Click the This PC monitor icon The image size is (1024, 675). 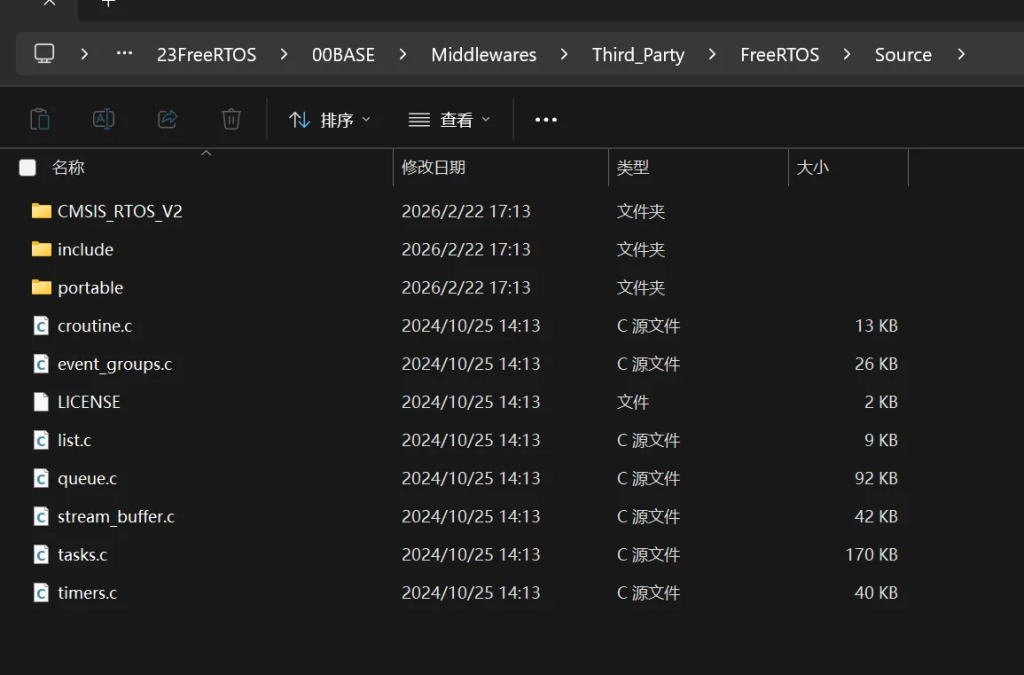[x=44, y=54]
